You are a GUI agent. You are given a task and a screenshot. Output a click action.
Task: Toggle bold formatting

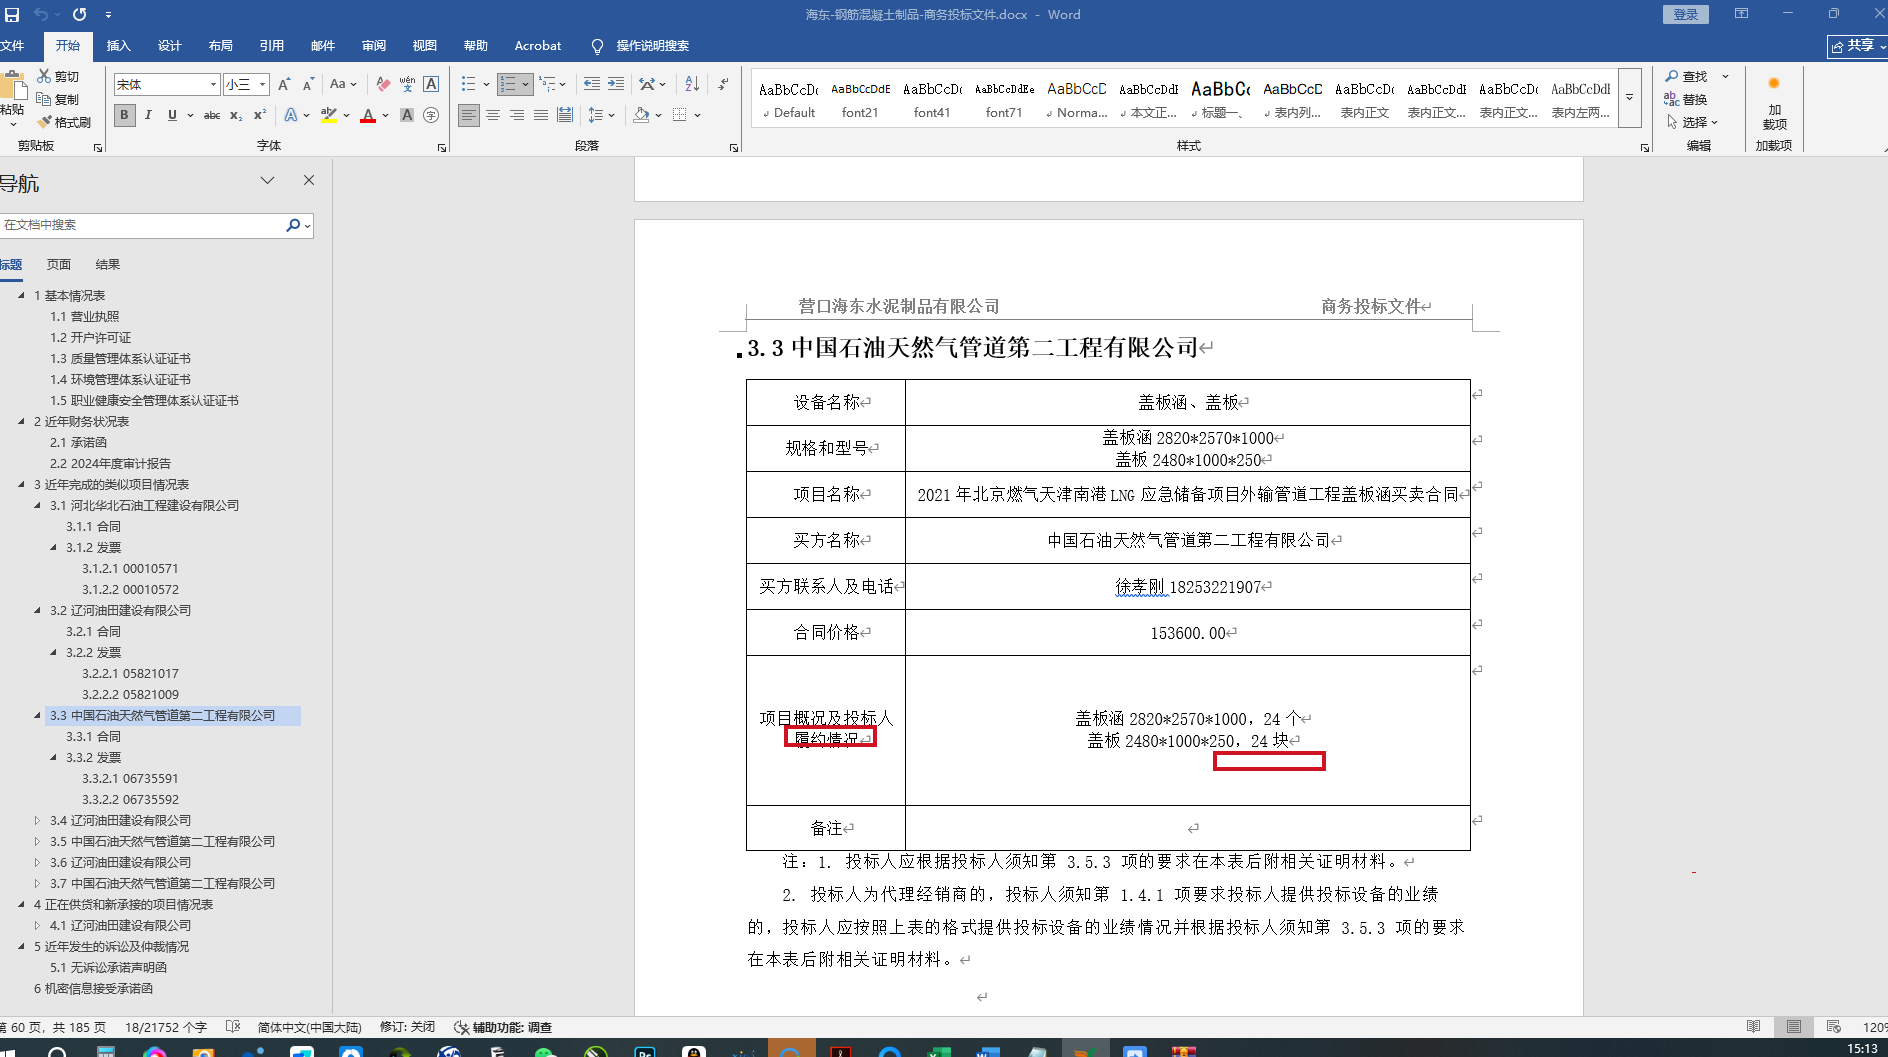click(x=124, y=115)
